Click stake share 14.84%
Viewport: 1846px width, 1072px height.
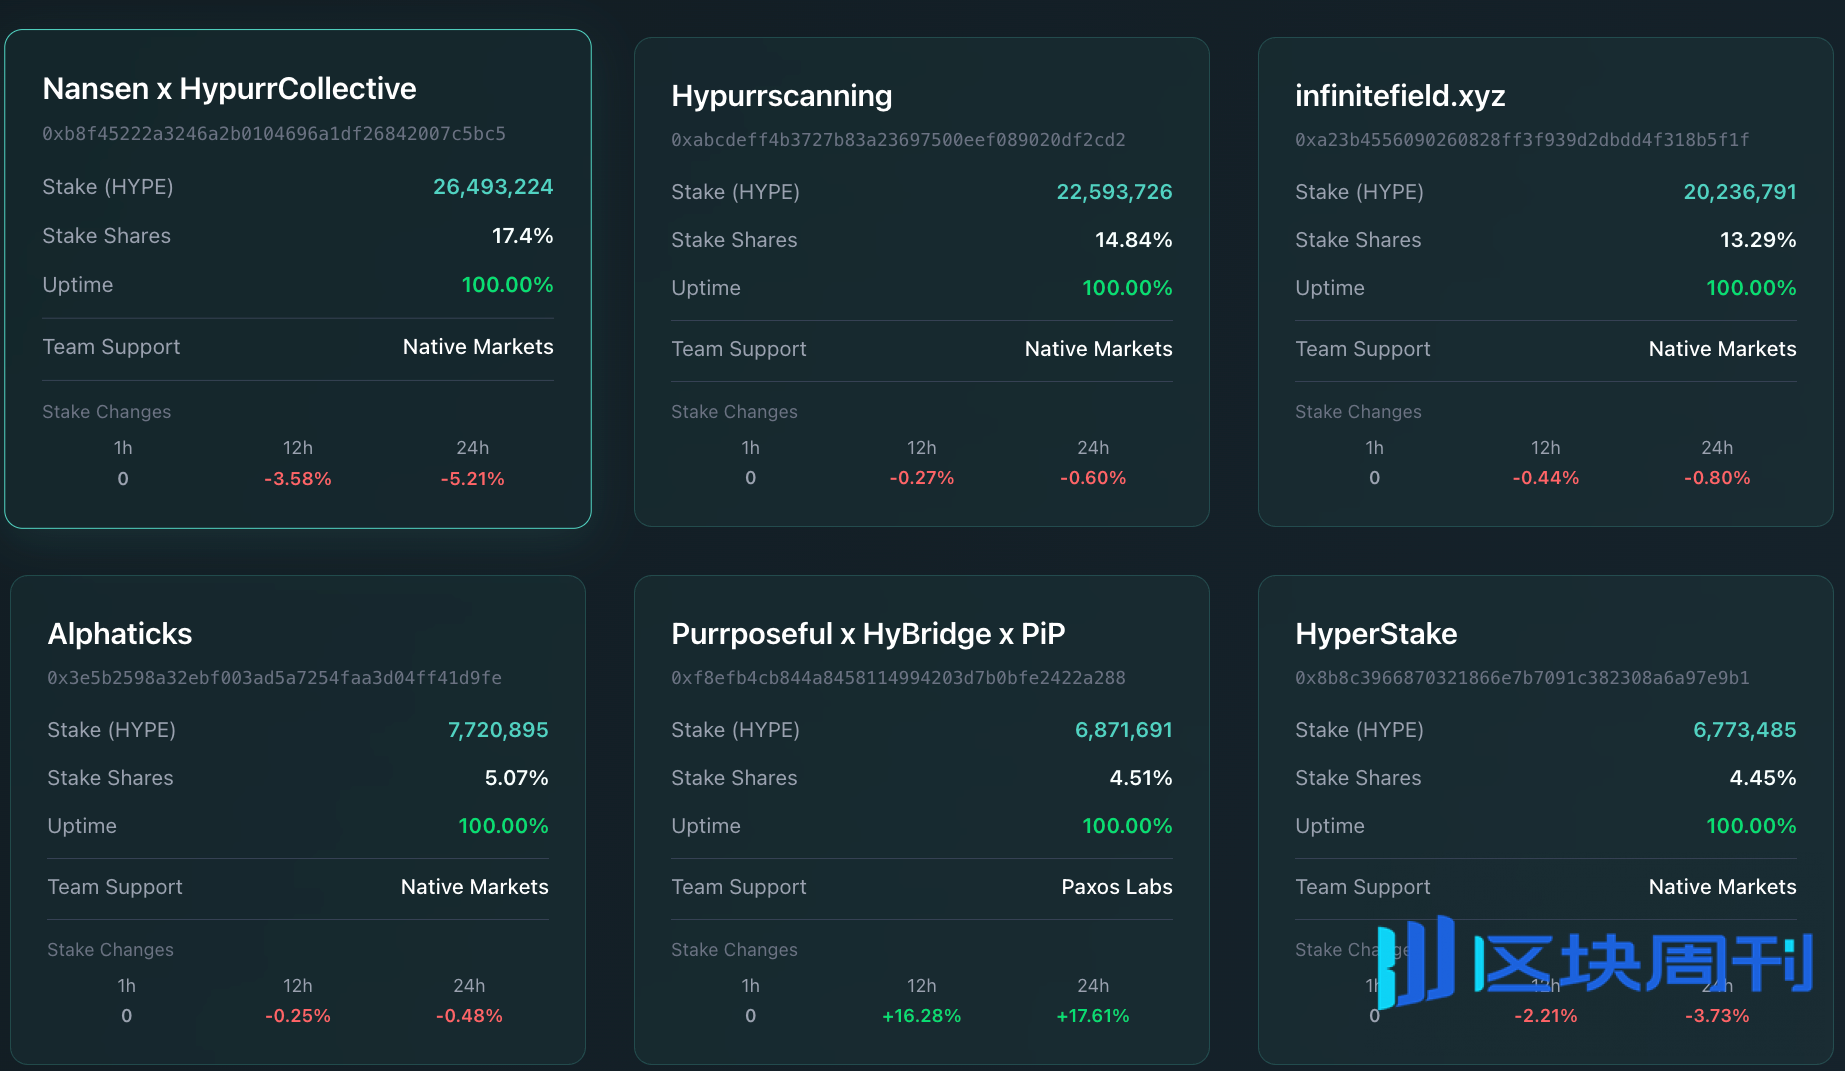point(1134,240)
